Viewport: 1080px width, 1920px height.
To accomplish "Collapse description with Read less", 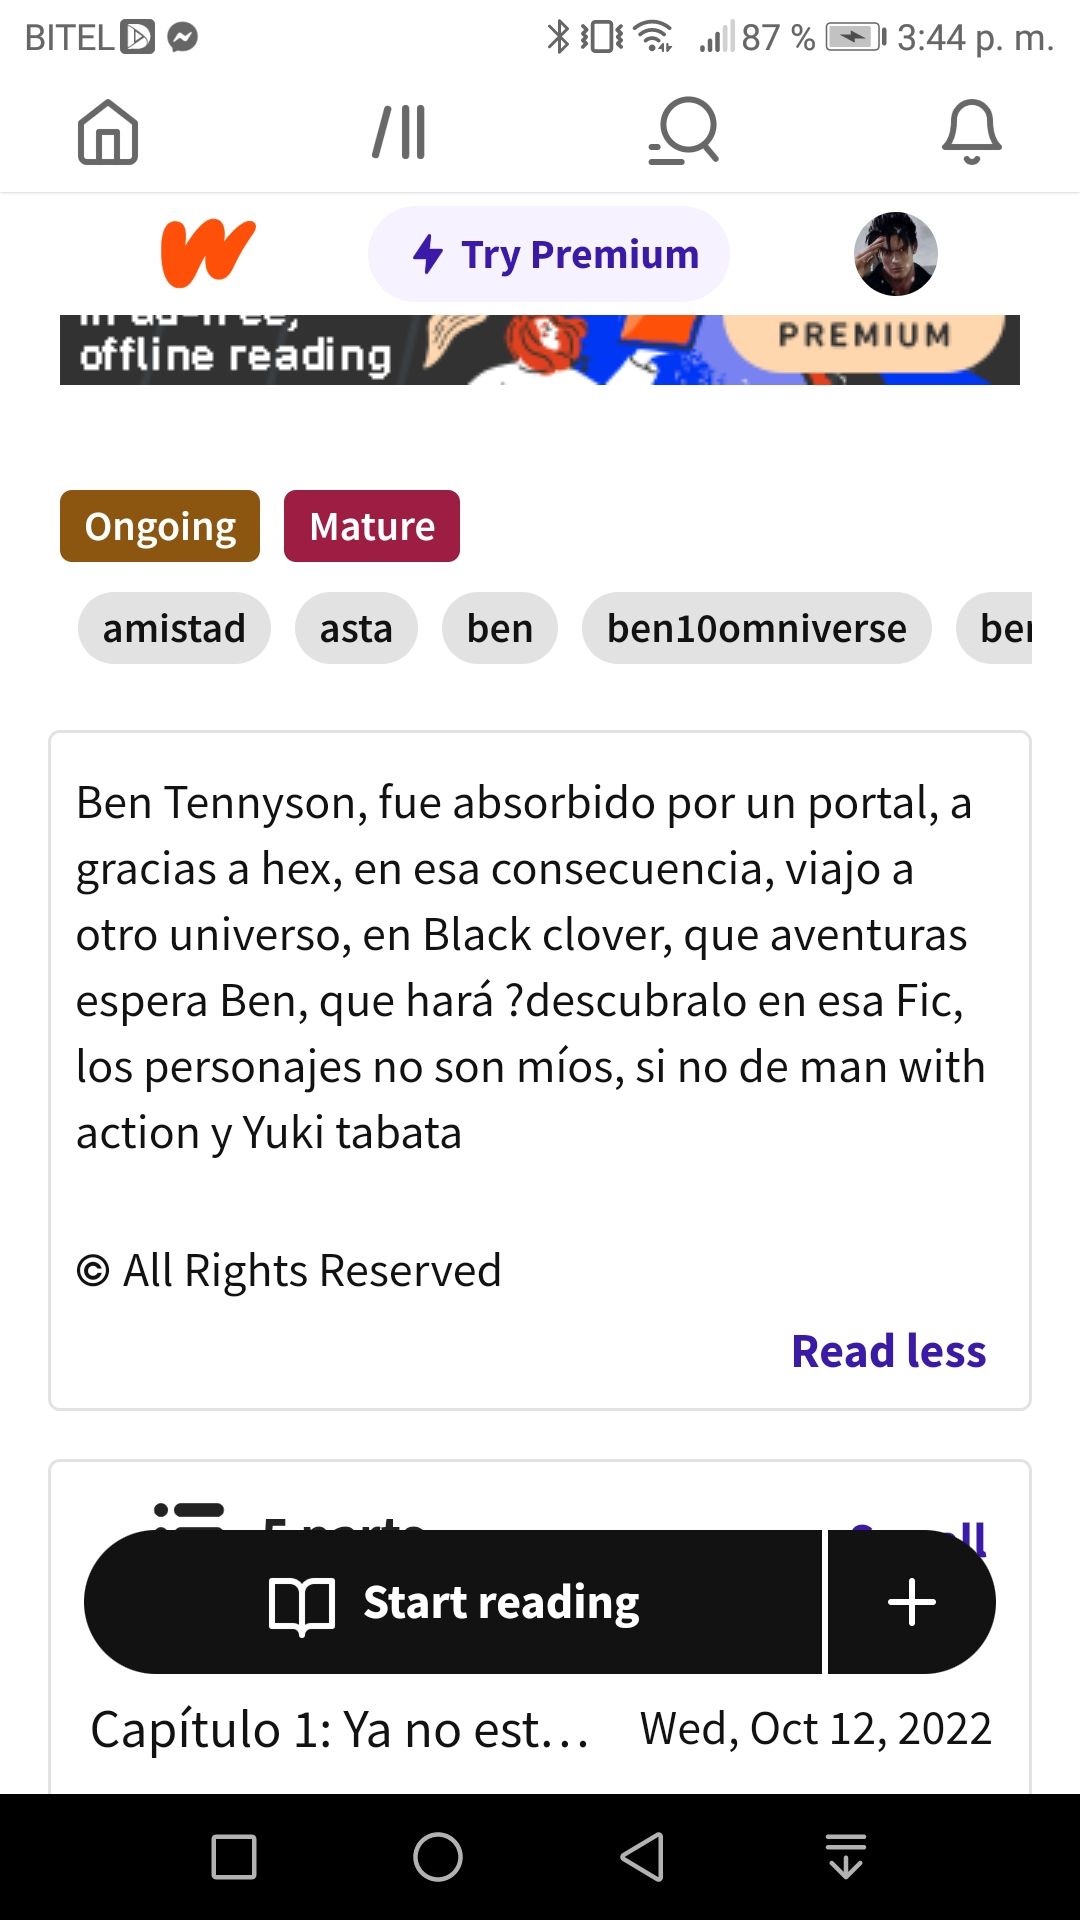I will pyautogui.click(x=888, y=1351).
